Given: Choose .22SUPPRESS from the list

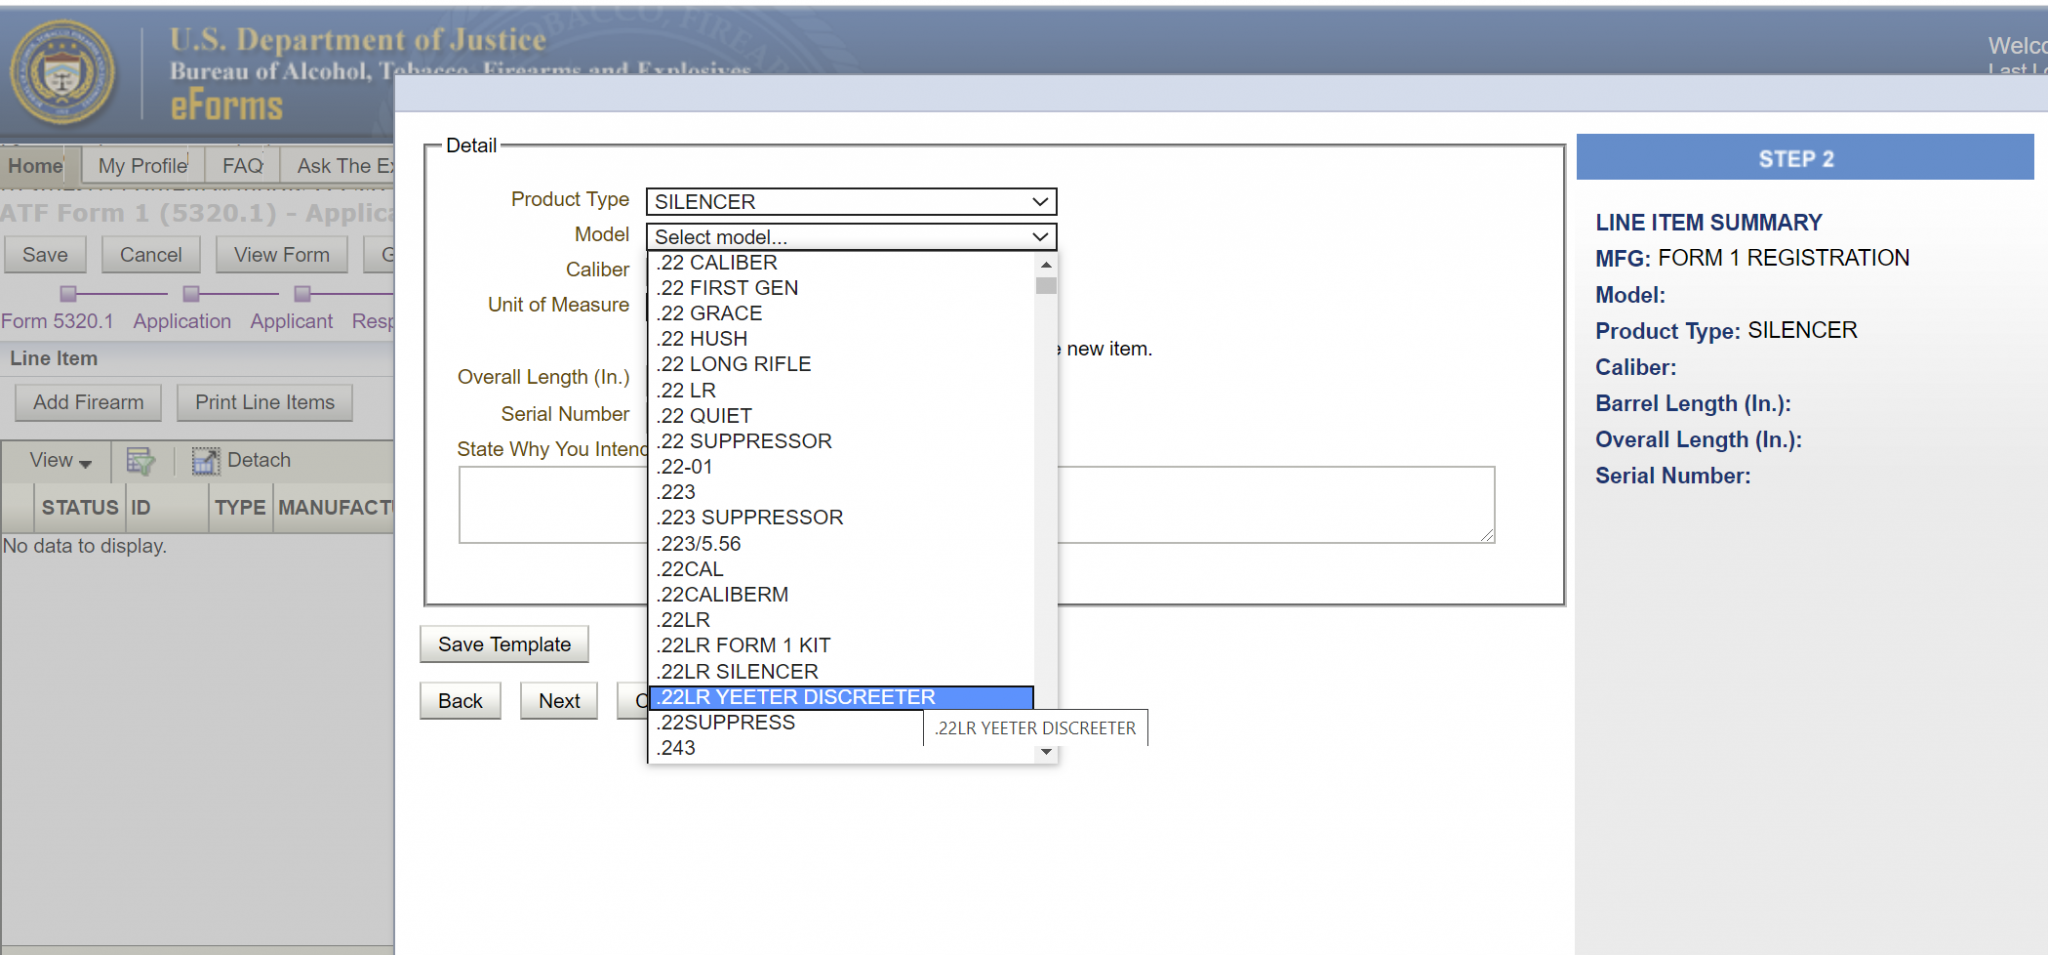Looking at the screenshot, I should coord(785,723).
